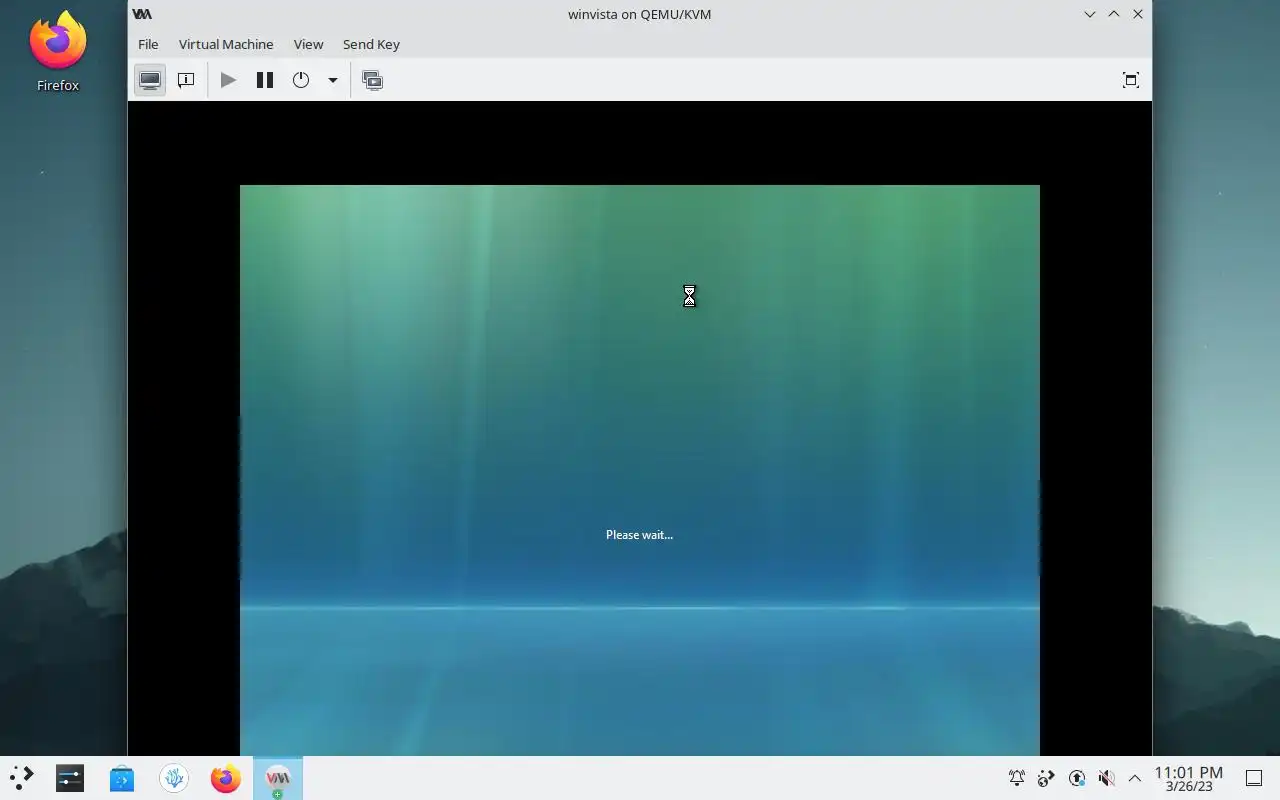Viewport: 1280px width, 800px height.
Task: Open Firefox desktop shortcut
Action: (58, 52)
